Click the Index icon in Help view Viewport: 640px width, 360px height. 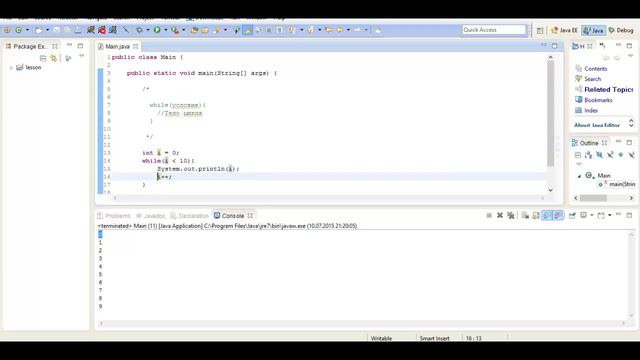coord(578,110)
